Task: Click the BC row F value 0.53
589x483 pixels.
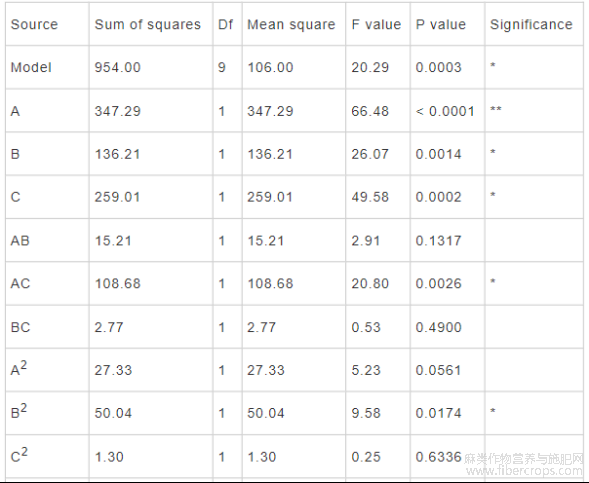Action: 366,327
